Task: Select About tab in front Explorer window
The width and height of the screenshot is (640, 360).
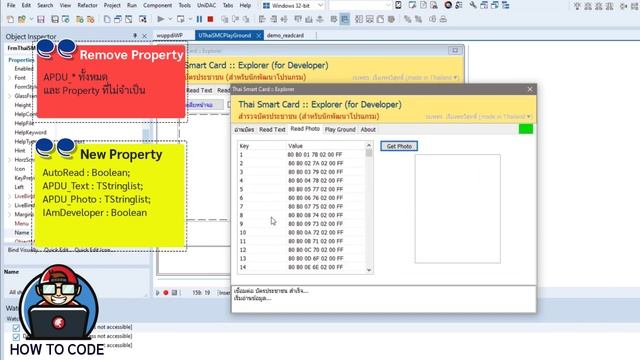Action: (368, 129)
